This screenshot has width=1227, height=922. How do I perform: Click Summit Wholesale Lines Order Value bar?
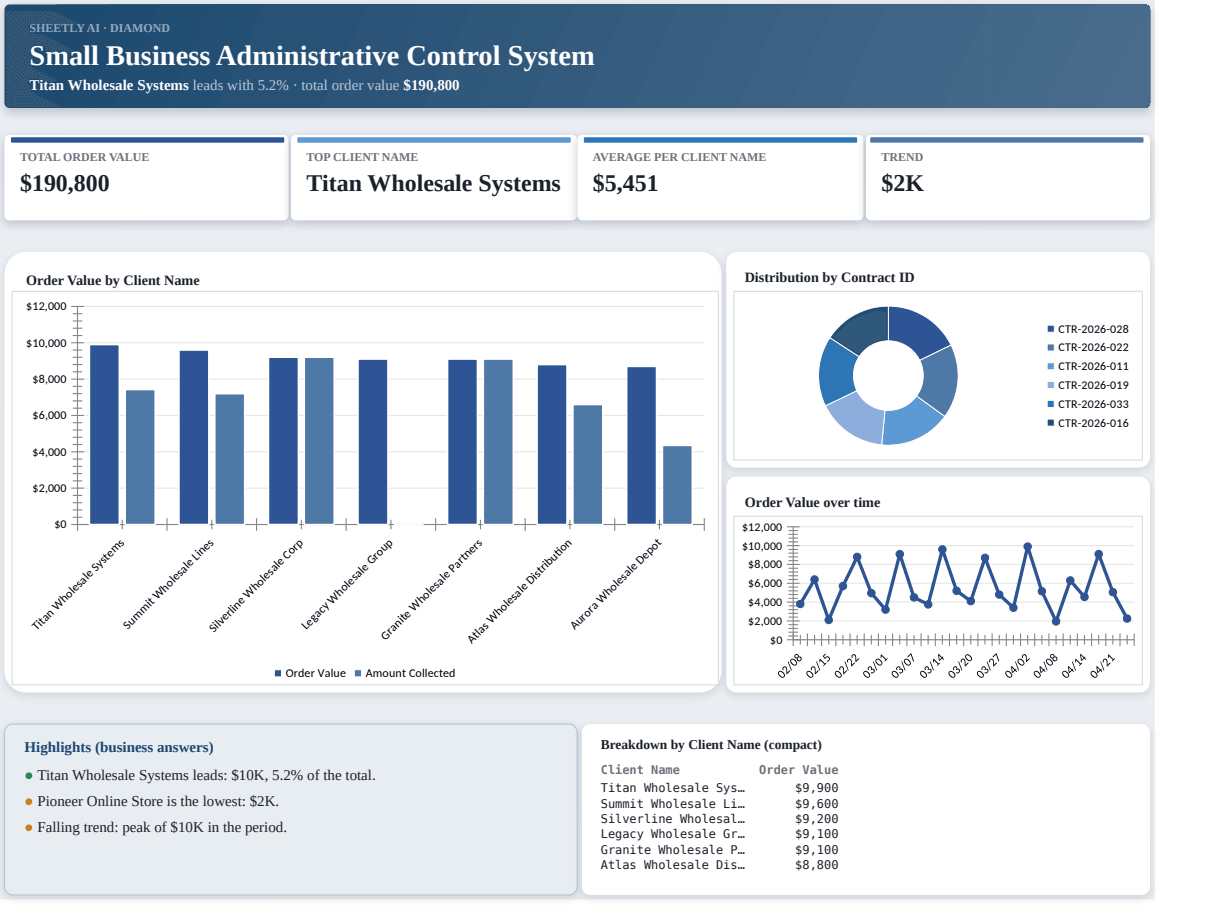(194, 437)
